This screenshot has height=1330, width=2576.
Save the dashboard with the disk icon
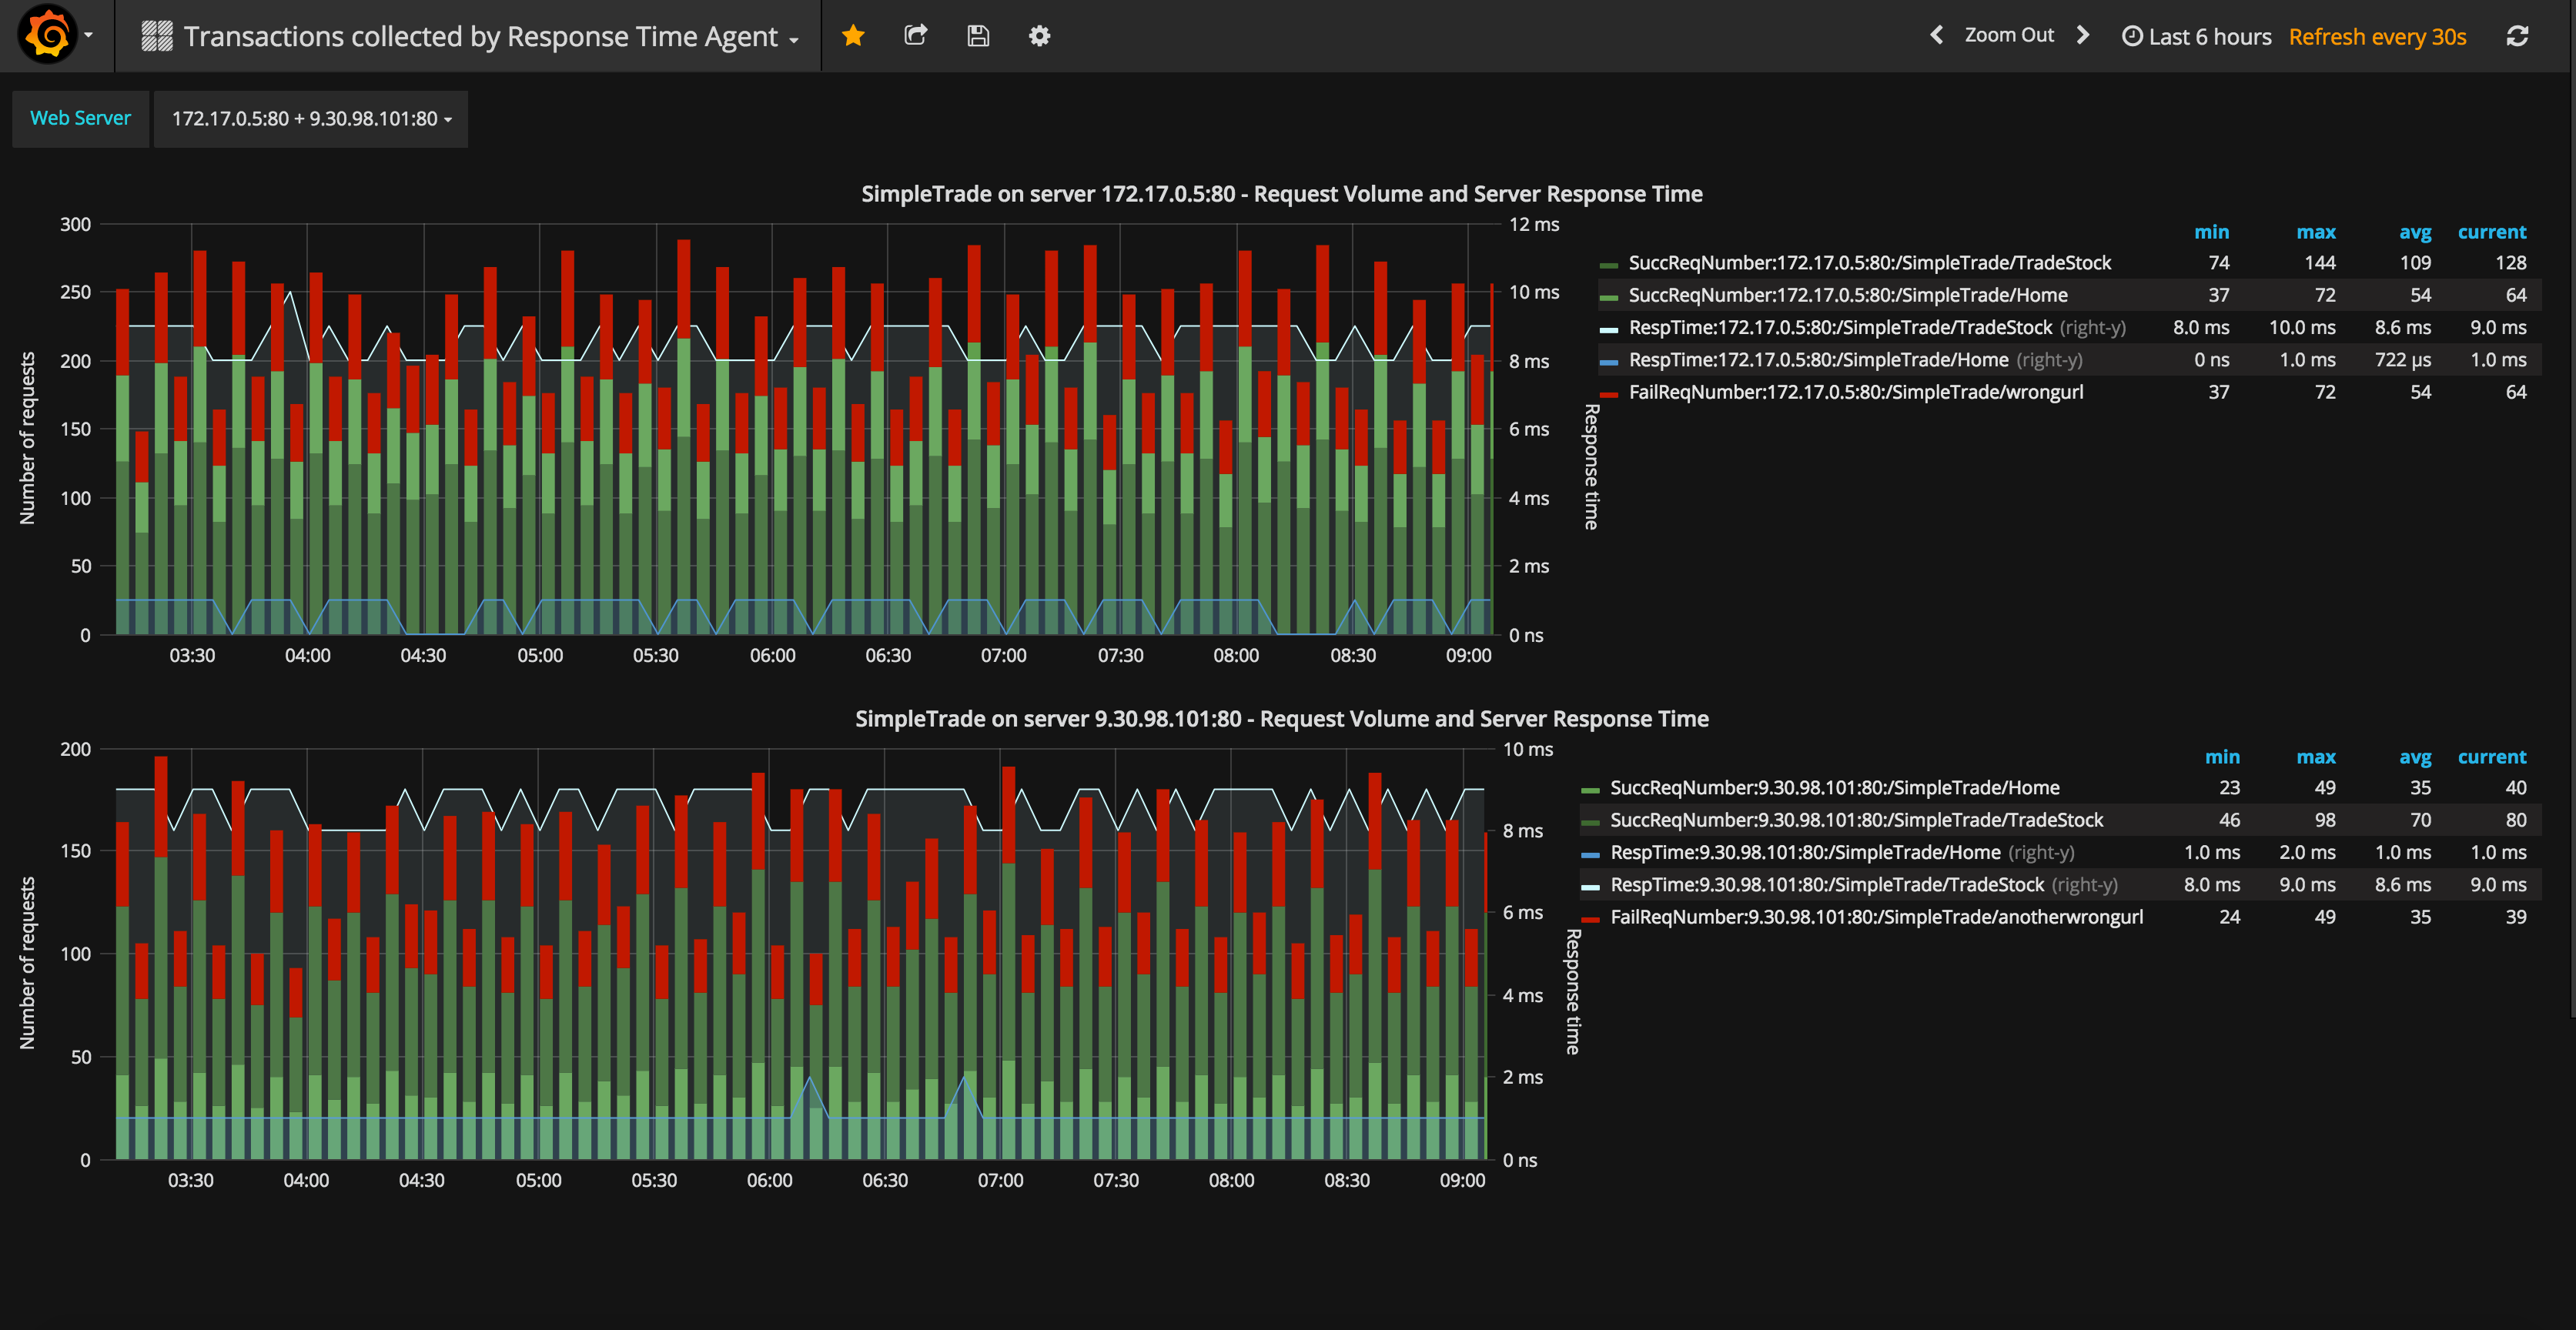pyautogui.click(x=977, y=36)
